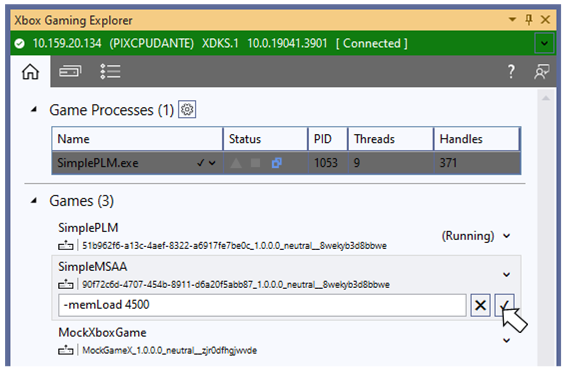The height and width of the screenshot is (384, 572).
Task: Click the MockXboxGame package icon
Action: (x=66, y=350)
